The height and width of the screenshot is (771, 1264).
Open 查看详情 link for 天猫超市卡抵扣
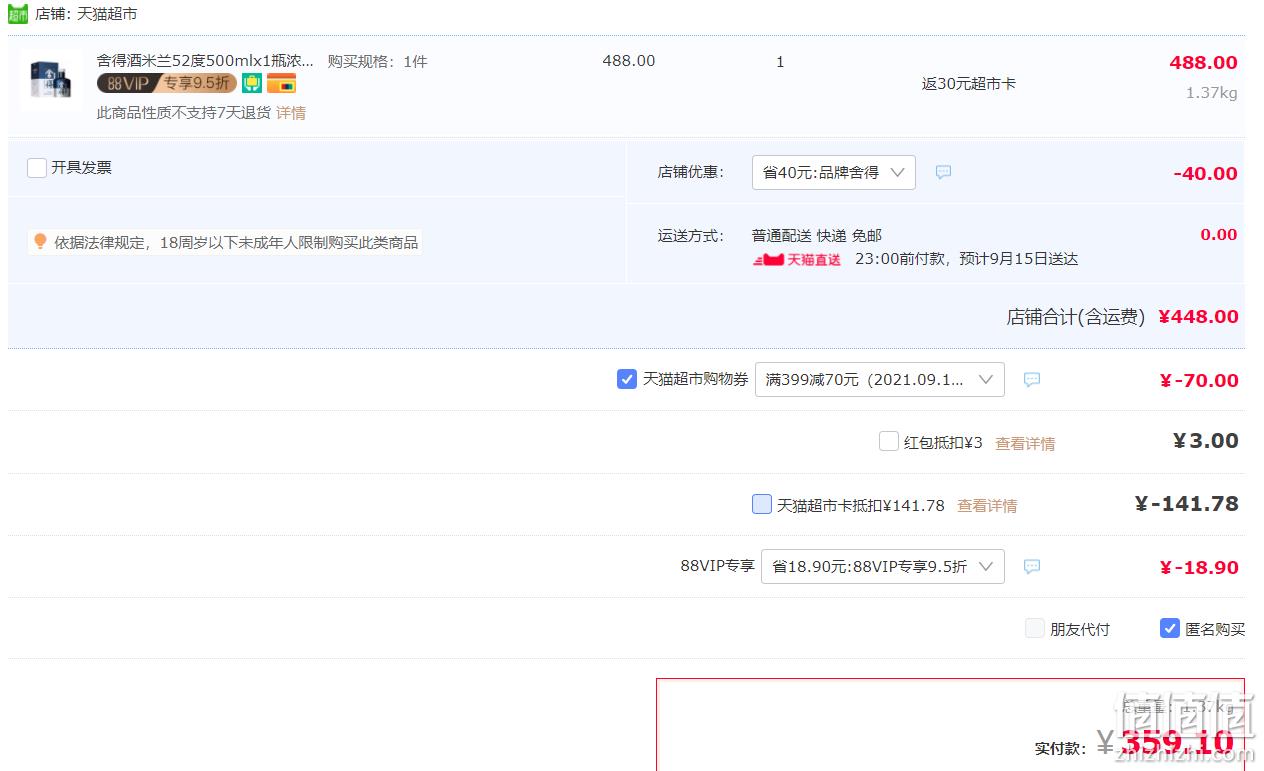987,506
